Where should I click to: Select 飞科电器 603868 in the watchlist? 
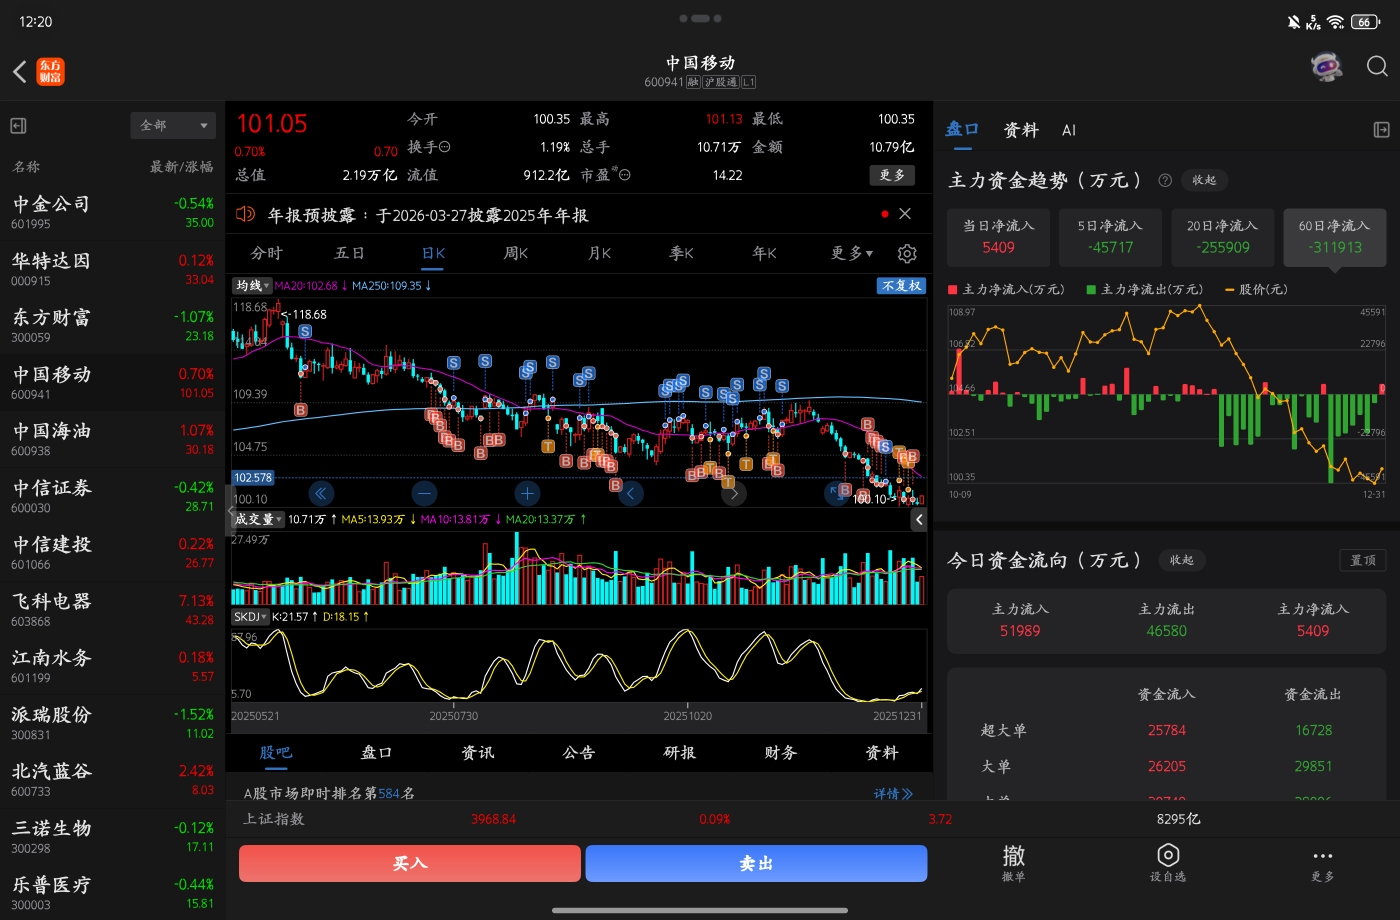(x=112, y=609)
